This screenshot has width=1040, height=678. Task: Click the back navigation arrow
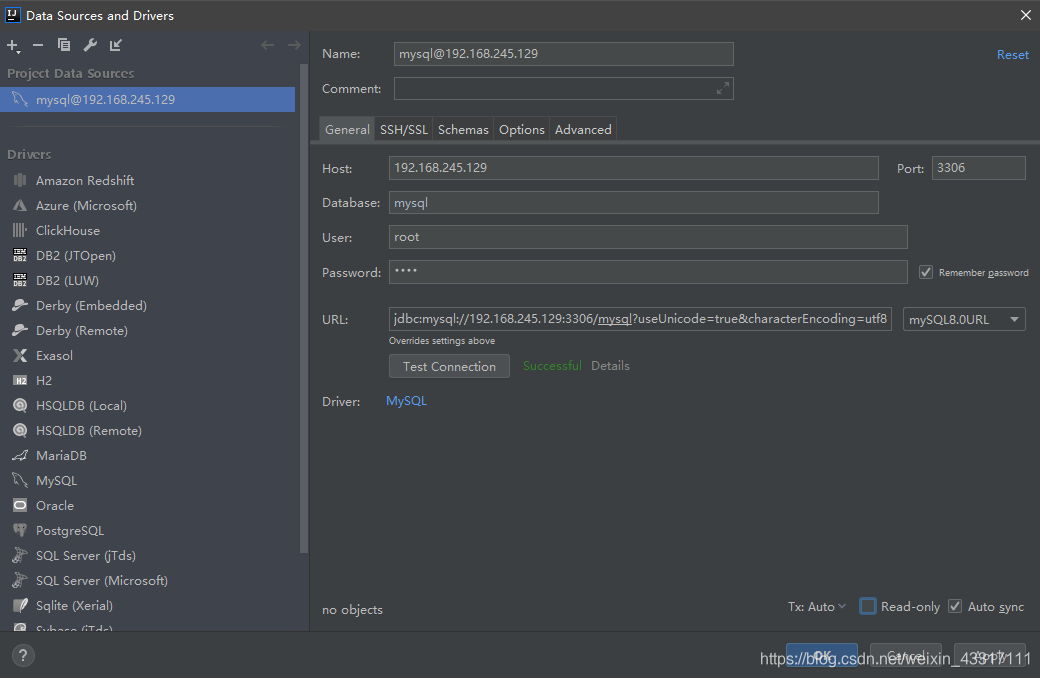click(267, 45)
